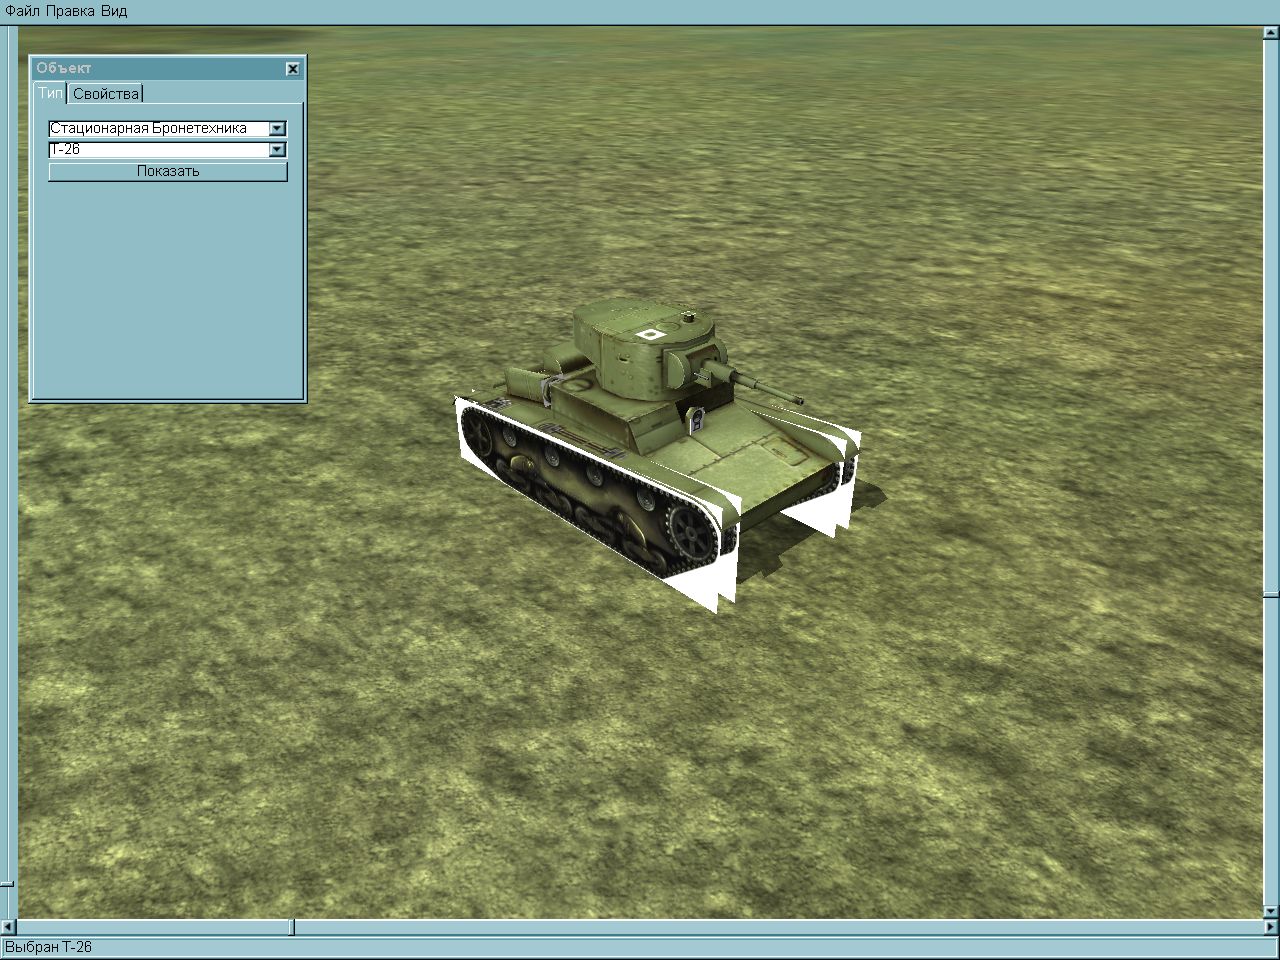
Task: Click the Т-26 unit combo box
Action: click(167, 150)
